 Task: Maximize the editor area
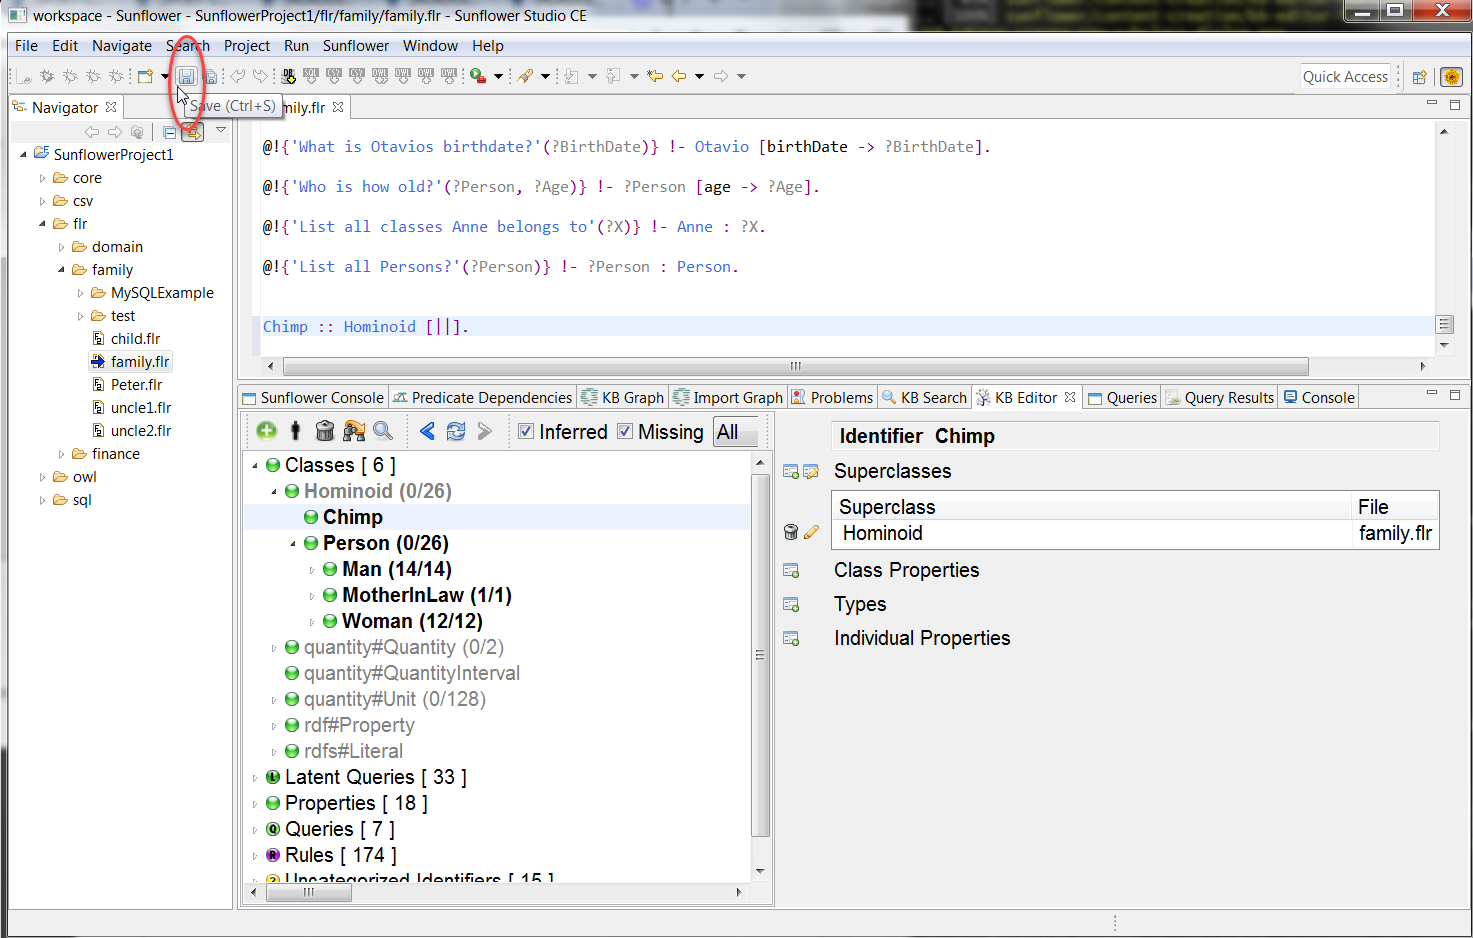point(1455,104)
